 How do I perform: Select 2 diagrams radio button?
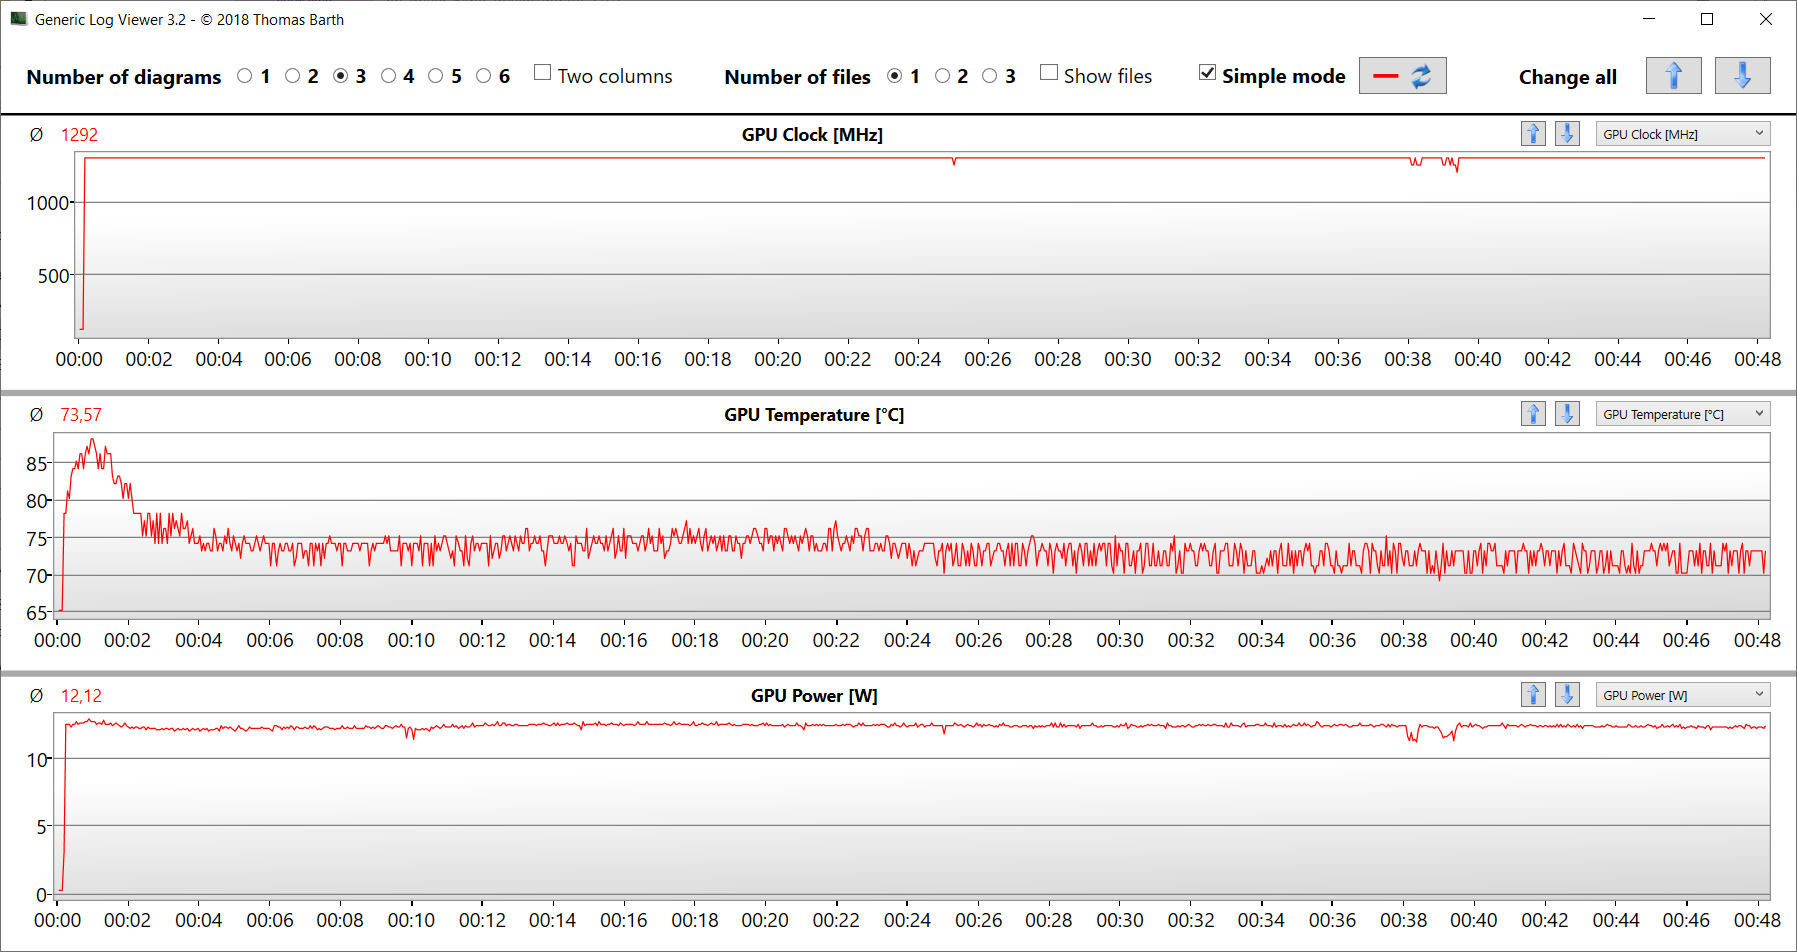click(293, 76)
